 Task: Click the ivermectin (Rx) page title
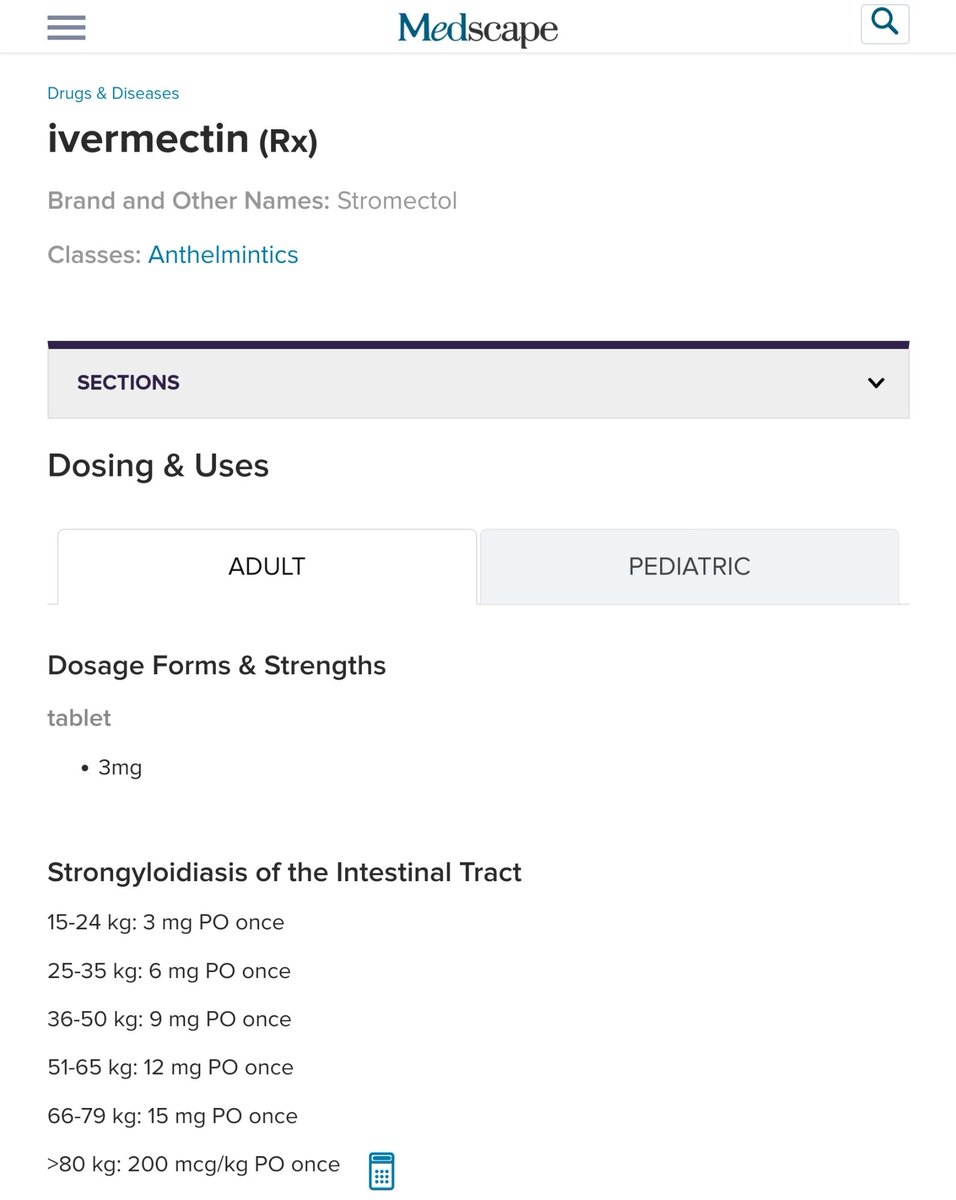point(182,139)
